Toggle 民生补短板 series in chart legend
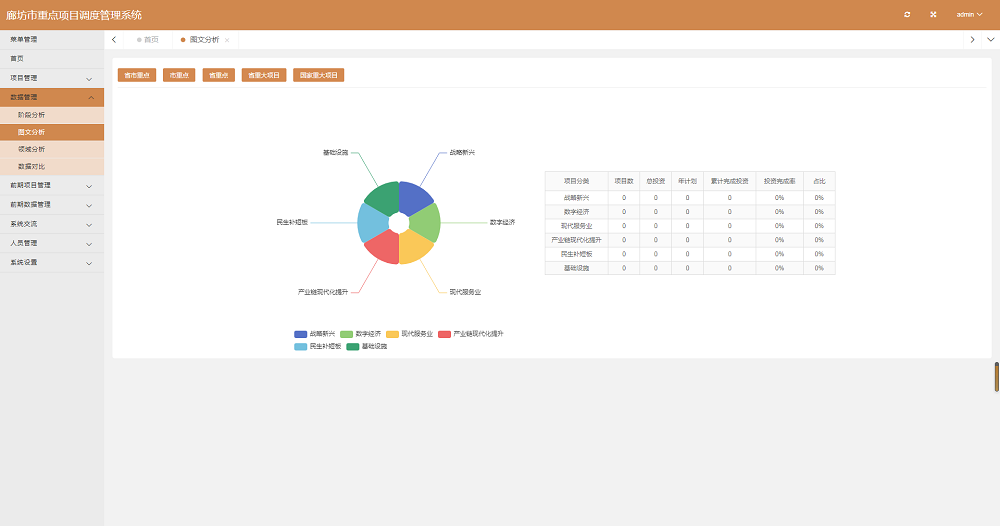1000x526 pixels. (x=317, y=346)
